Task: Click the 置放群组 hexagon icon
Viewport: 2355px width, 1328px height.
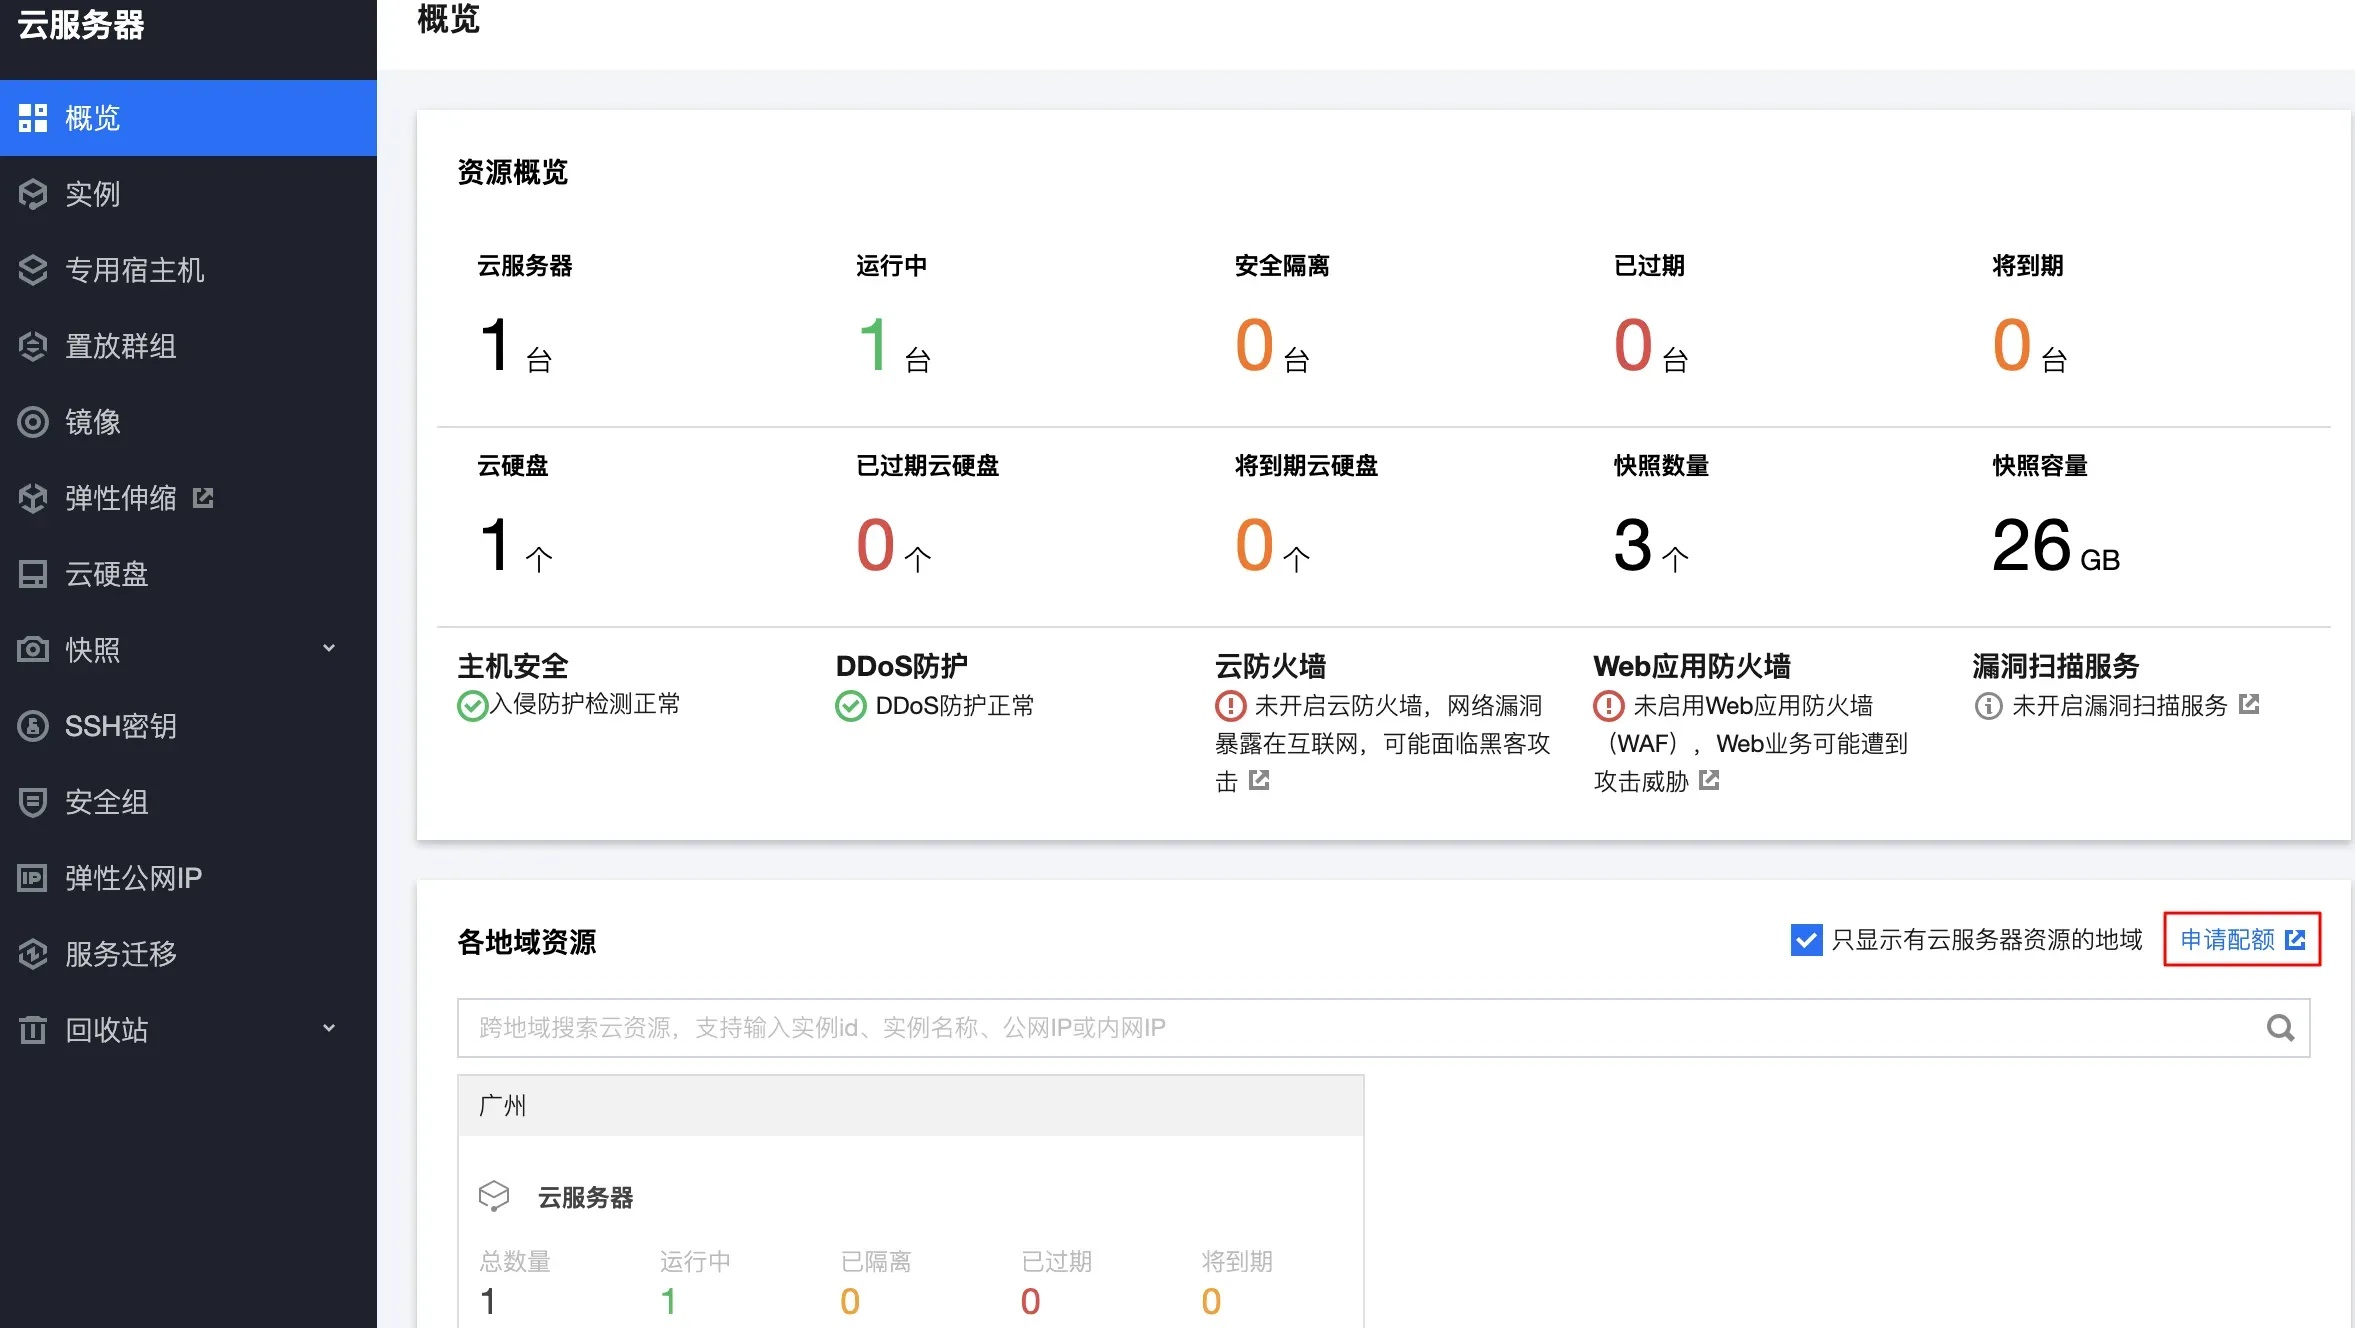Action: (x=33, y=346)
